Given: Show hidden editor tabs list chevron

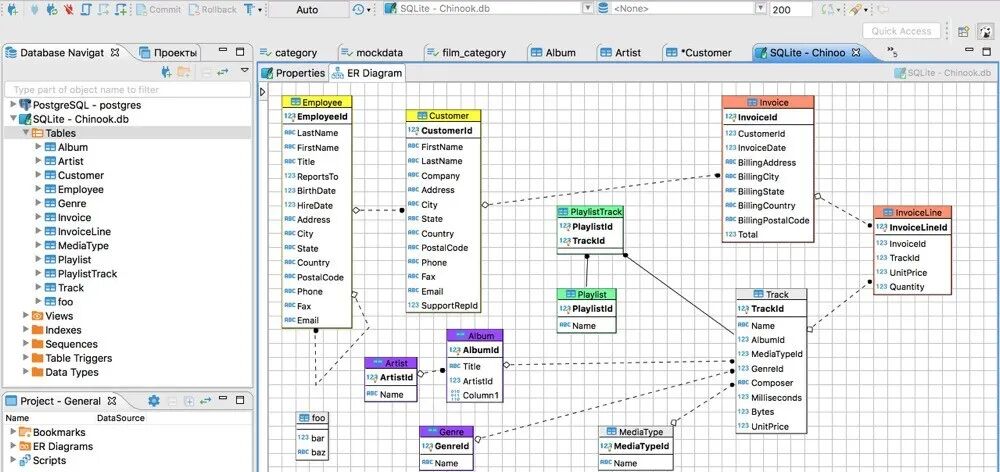Looking at the screenshot, I should (x=892, y=52).
